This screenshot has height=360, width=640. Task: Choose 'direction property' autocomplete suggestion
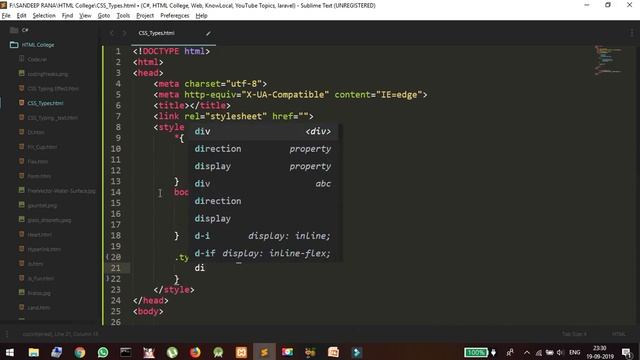coord(264,149)
